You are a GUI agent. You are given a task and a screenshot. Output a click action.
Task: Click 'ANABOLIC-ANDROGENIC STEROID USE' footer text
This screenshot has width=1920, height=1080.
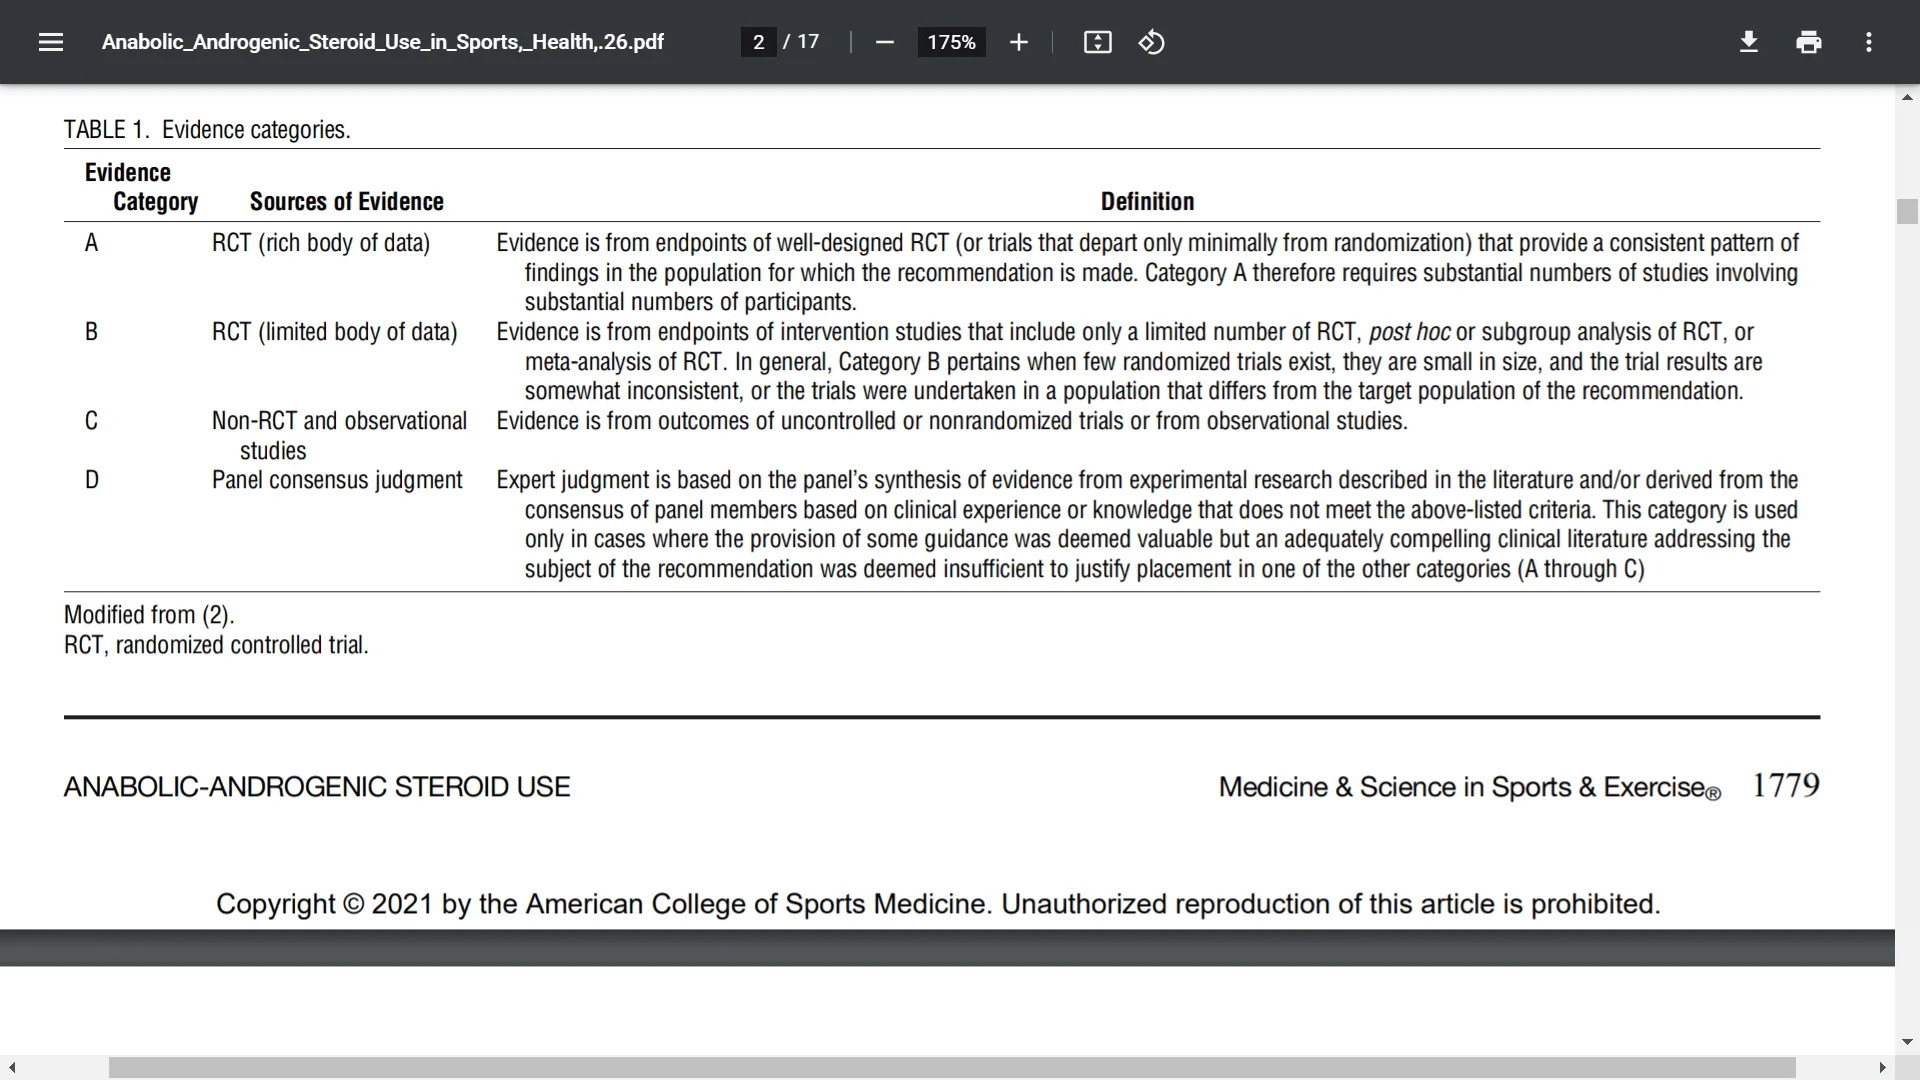317,787
